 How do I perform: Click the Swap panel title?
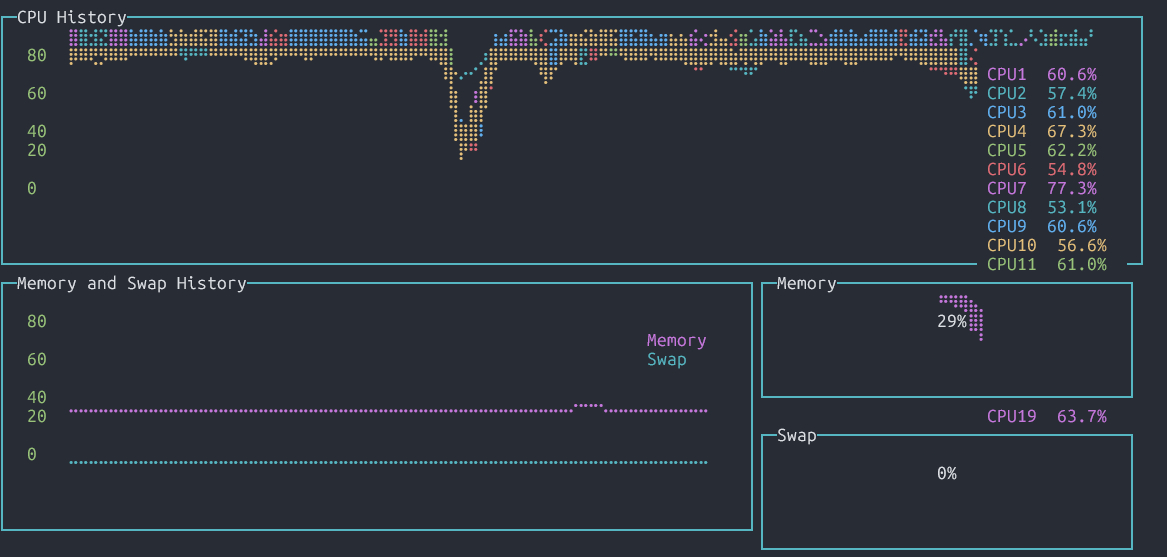(x=796, y=435)
